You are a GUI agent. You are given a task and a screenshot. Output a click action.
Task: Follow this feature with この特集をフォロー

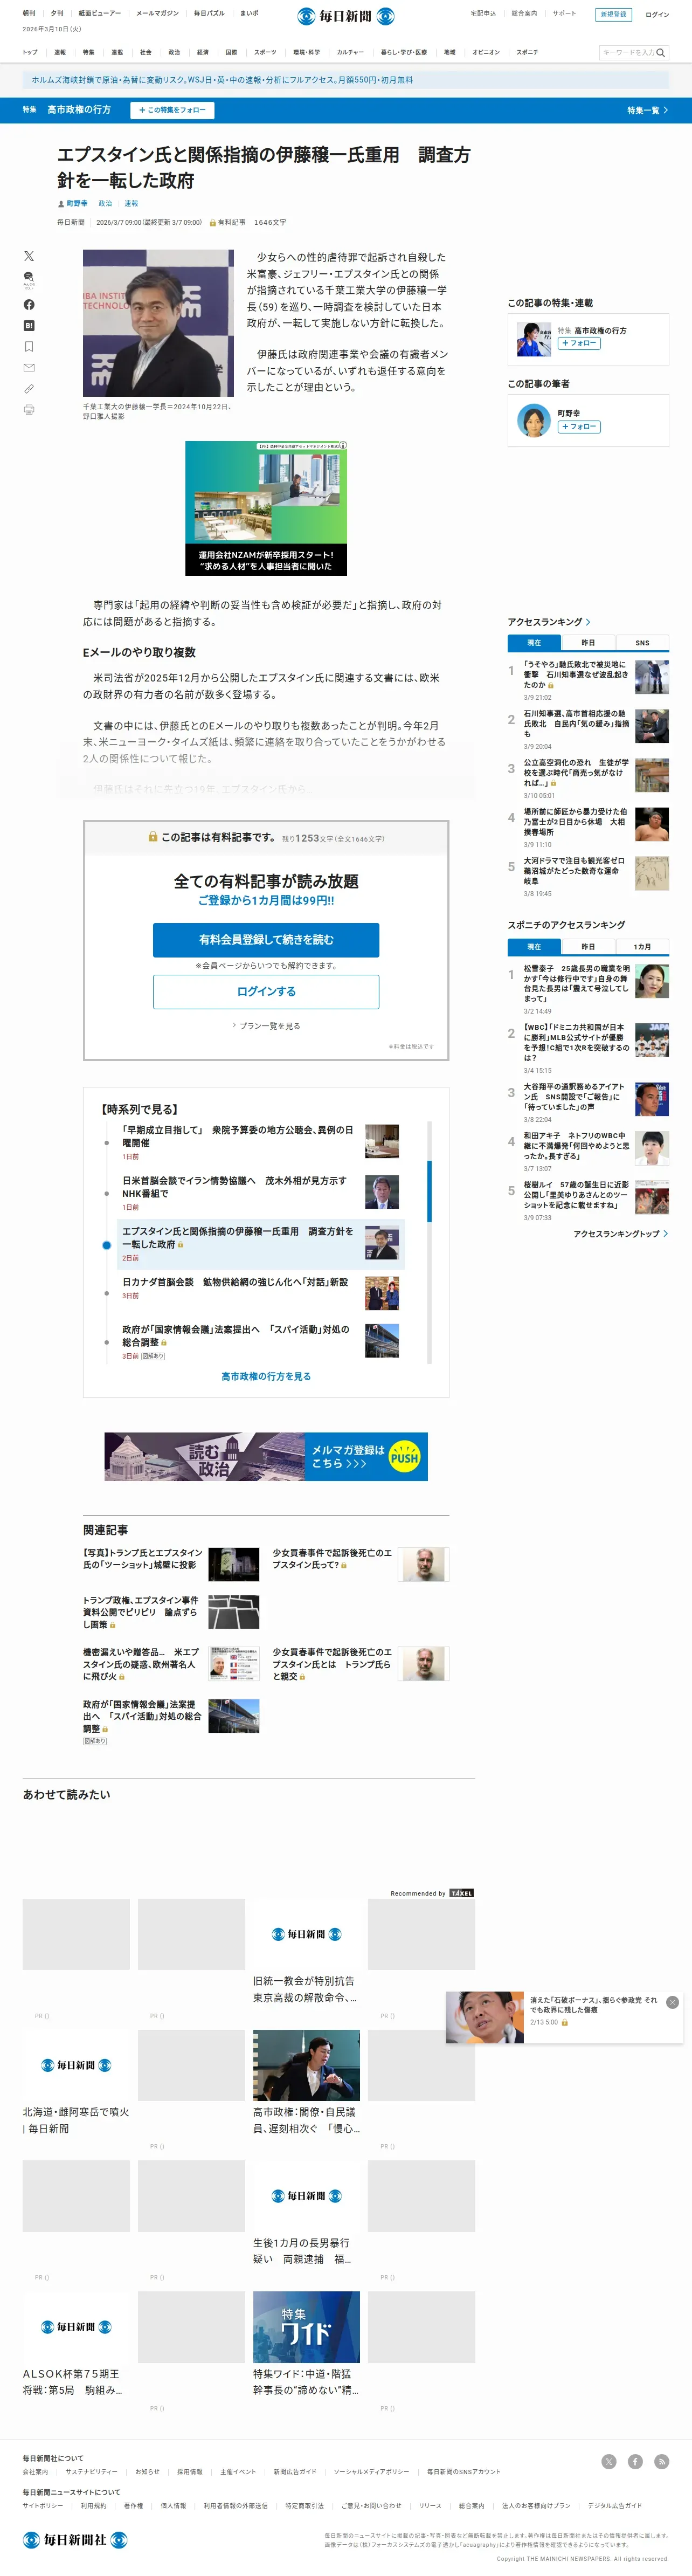click(x=172, y=110)
